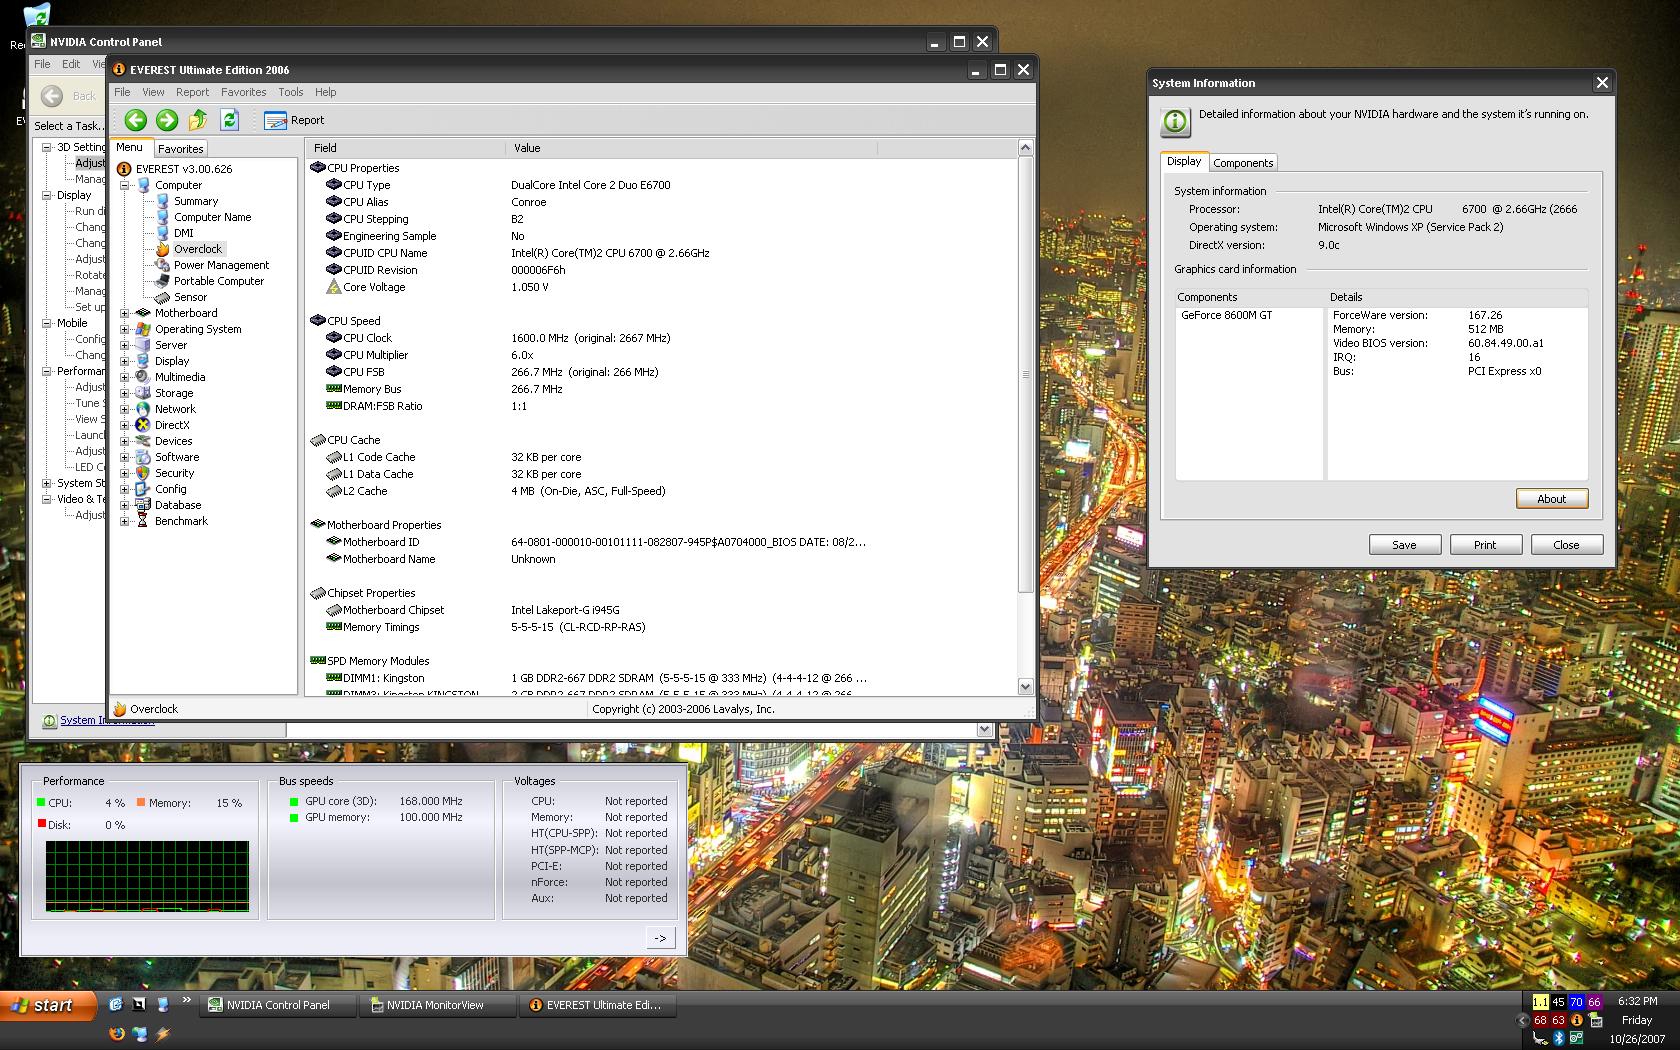Click the Refresh icon in EVEREST toolbar

click(x=229, y=120)
